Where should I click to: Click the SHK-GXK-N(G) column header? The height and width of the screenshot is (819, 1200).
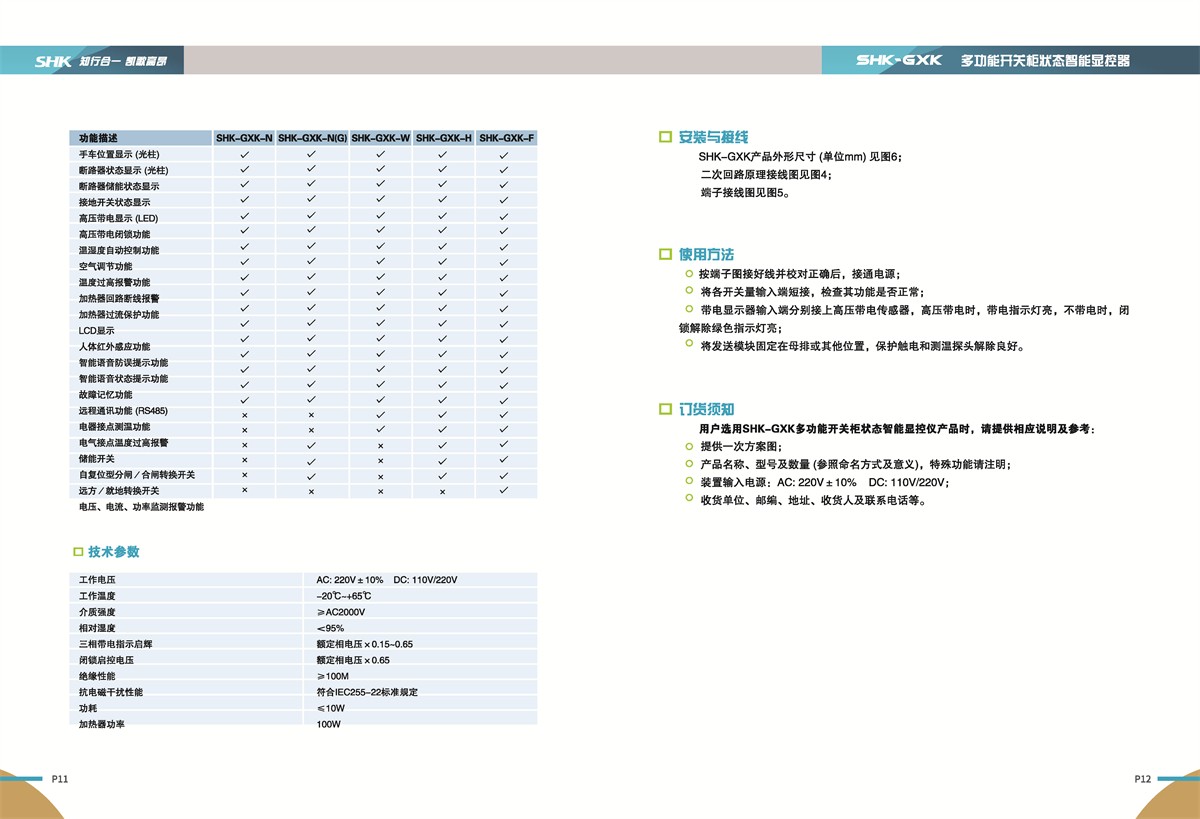312,137
